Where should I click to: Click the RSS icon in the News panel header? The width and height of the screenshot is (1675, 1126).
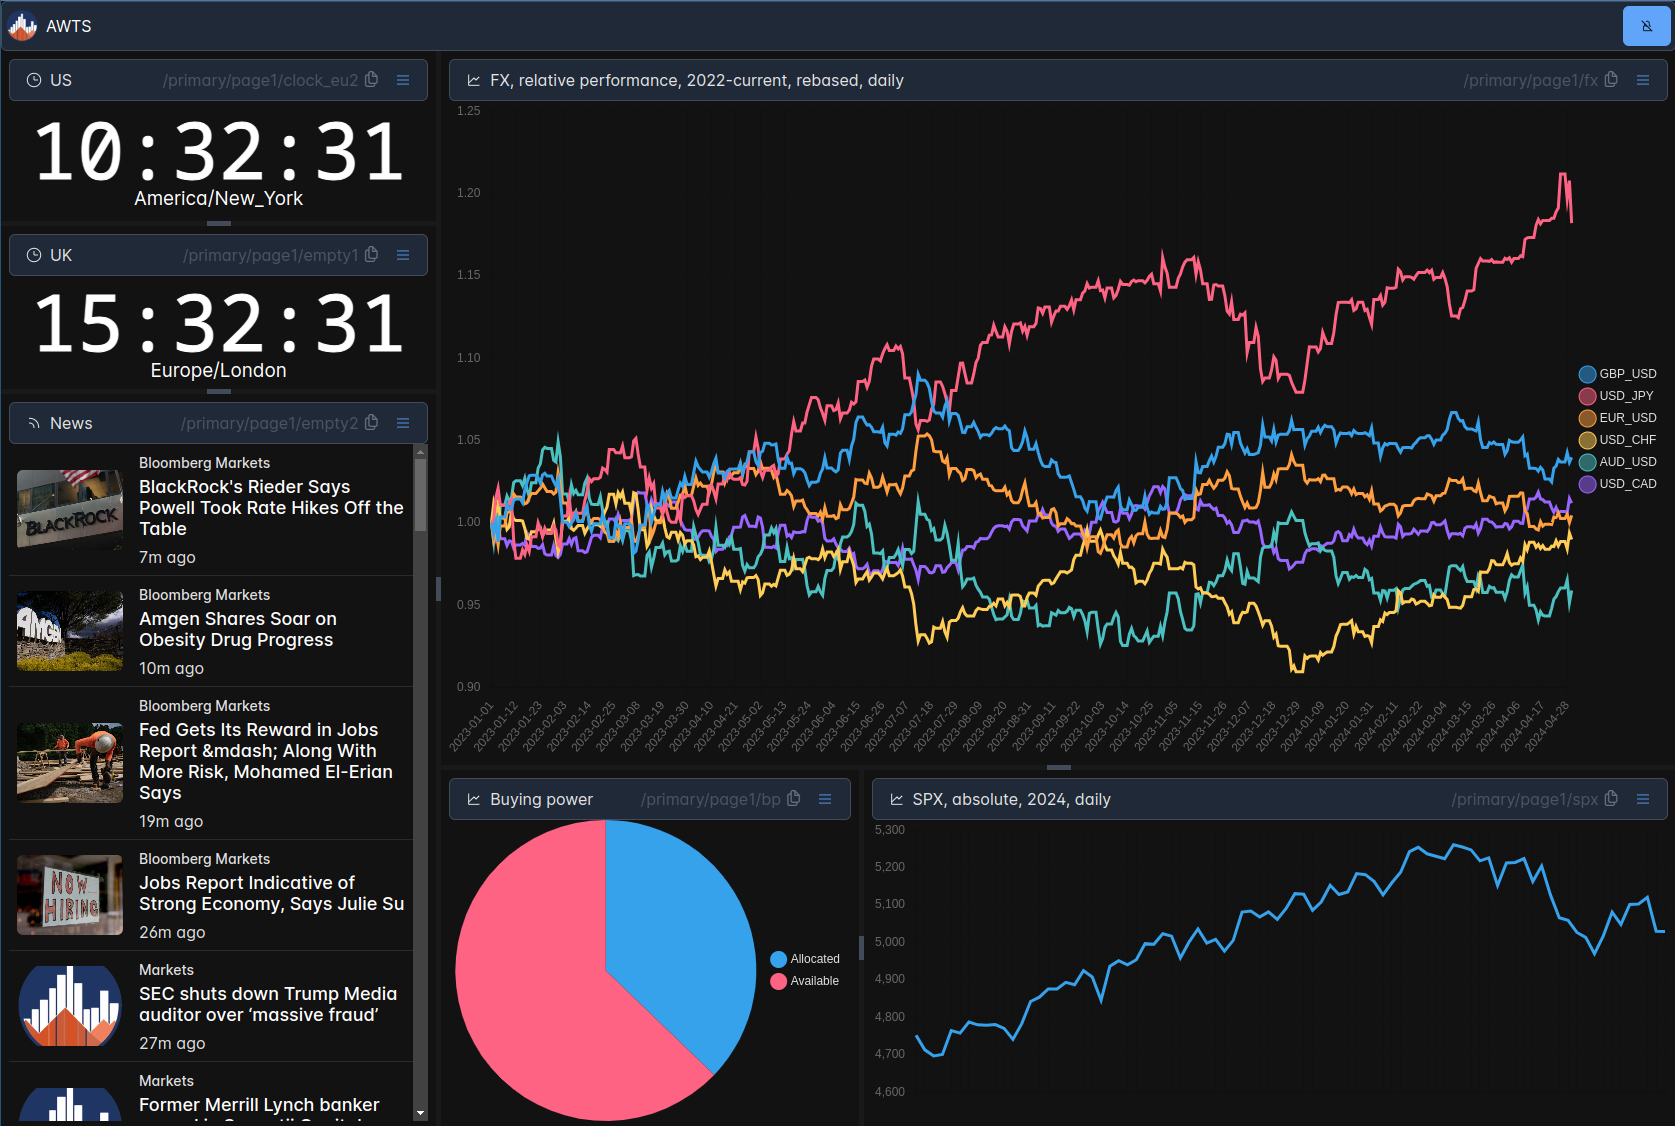pos(34,422)
